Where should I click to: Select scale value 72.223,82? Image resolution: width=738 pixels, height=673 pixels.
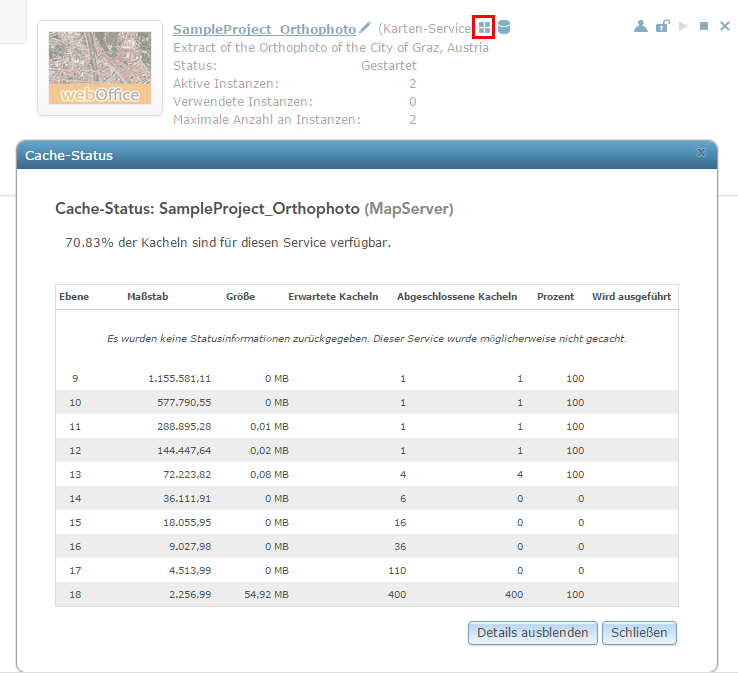coord(187,474)
